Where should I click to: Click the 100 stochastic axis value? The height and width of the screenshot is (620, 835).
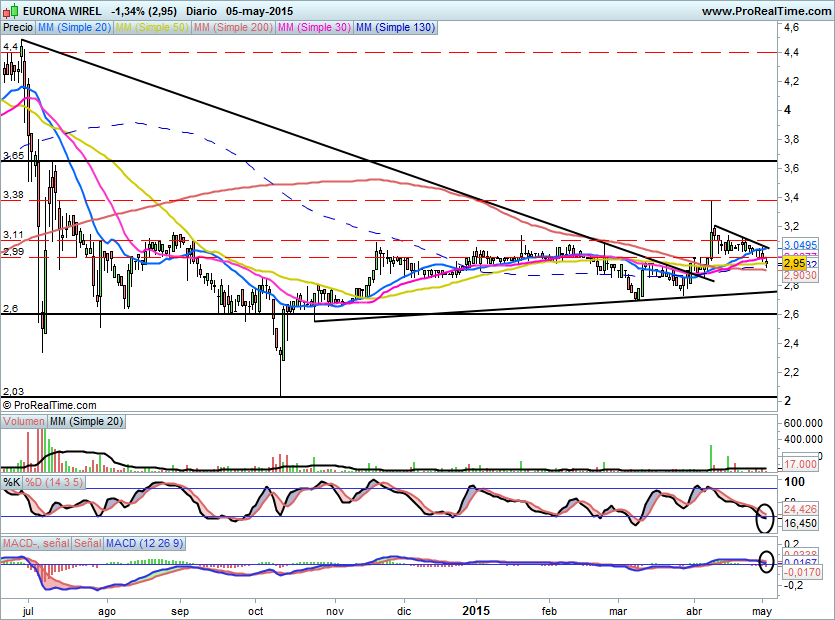[795, 482]
